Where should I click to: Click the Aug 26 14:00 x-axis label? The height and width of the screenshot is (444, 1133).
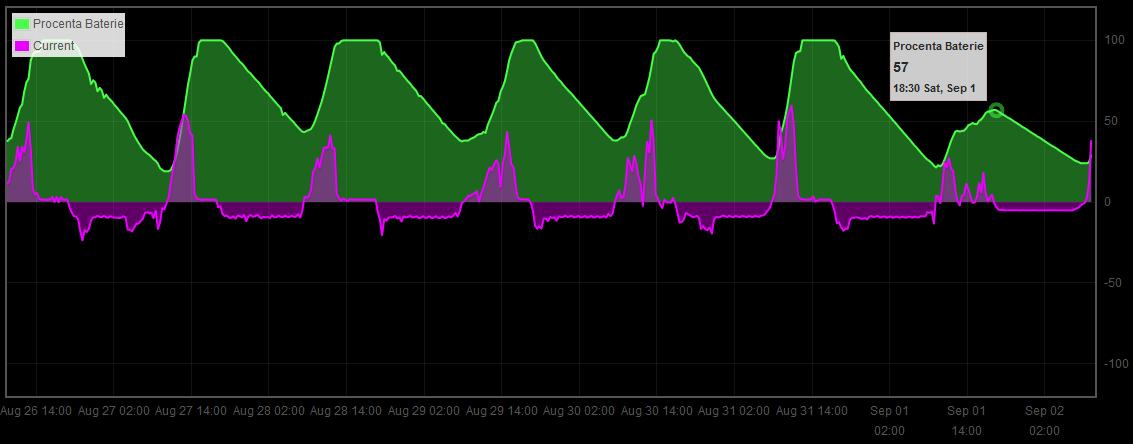pyautogui.click(x=35, y=411)
